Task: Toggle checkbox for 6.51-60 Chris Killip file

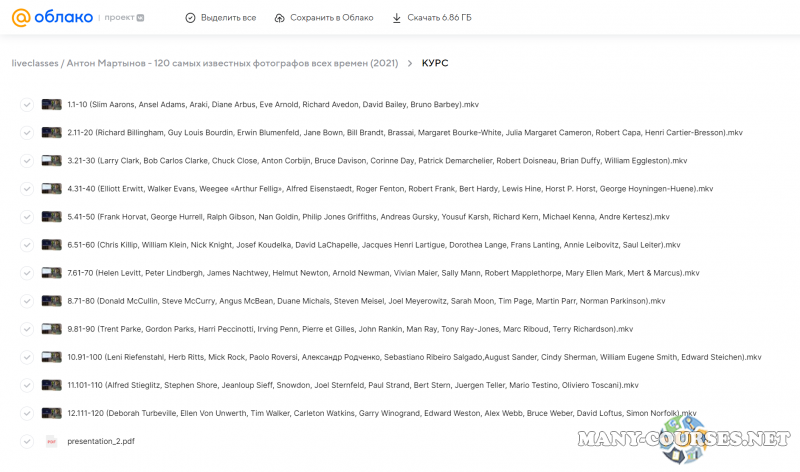Action: [x=27, y=244]
